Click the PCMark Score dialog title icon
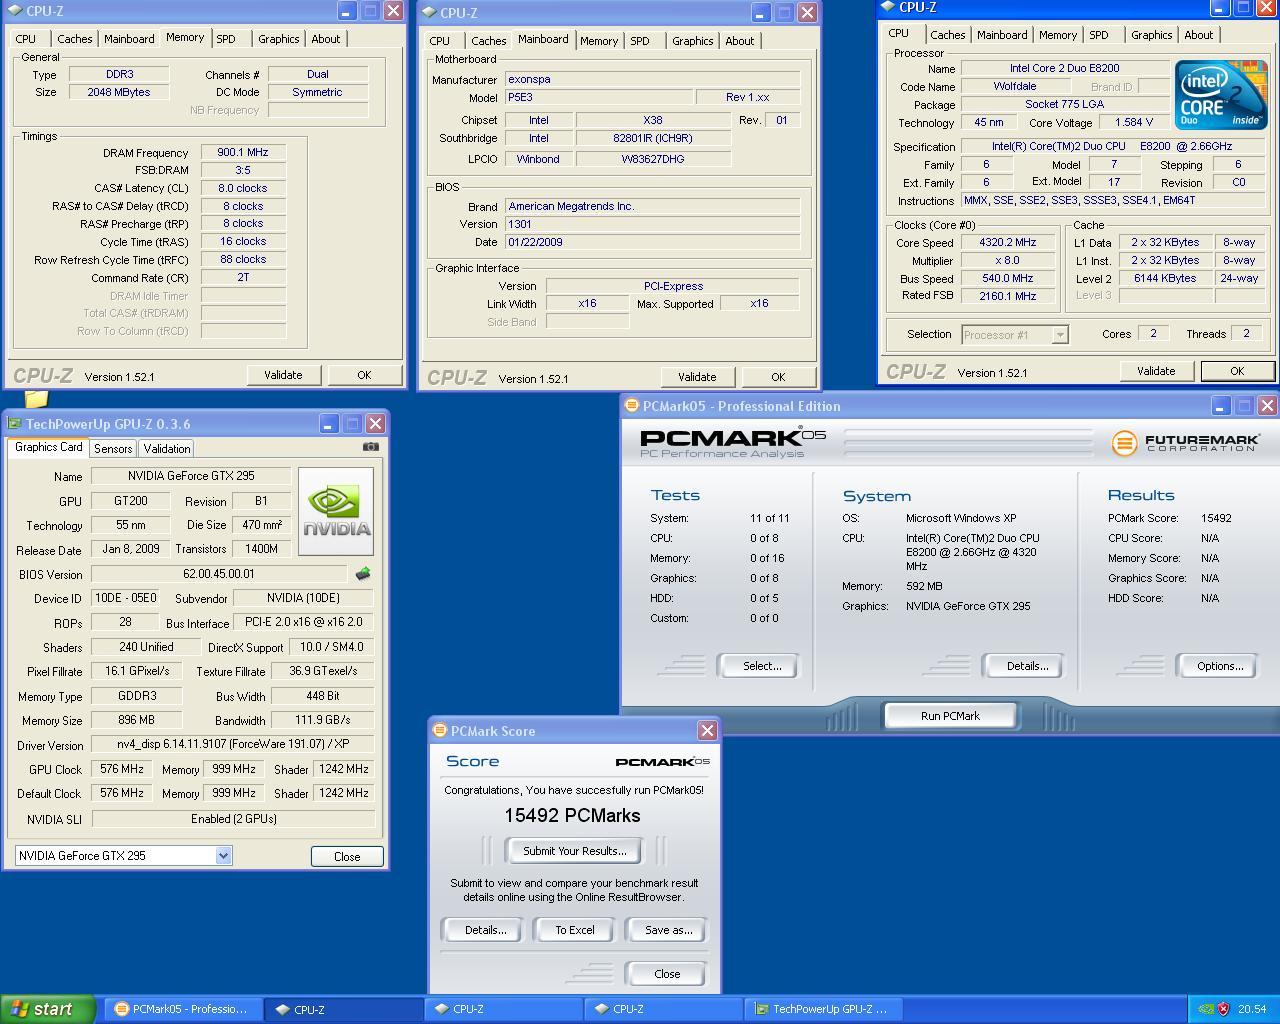The image size is (1280, 1024). (x=440, y=731)
